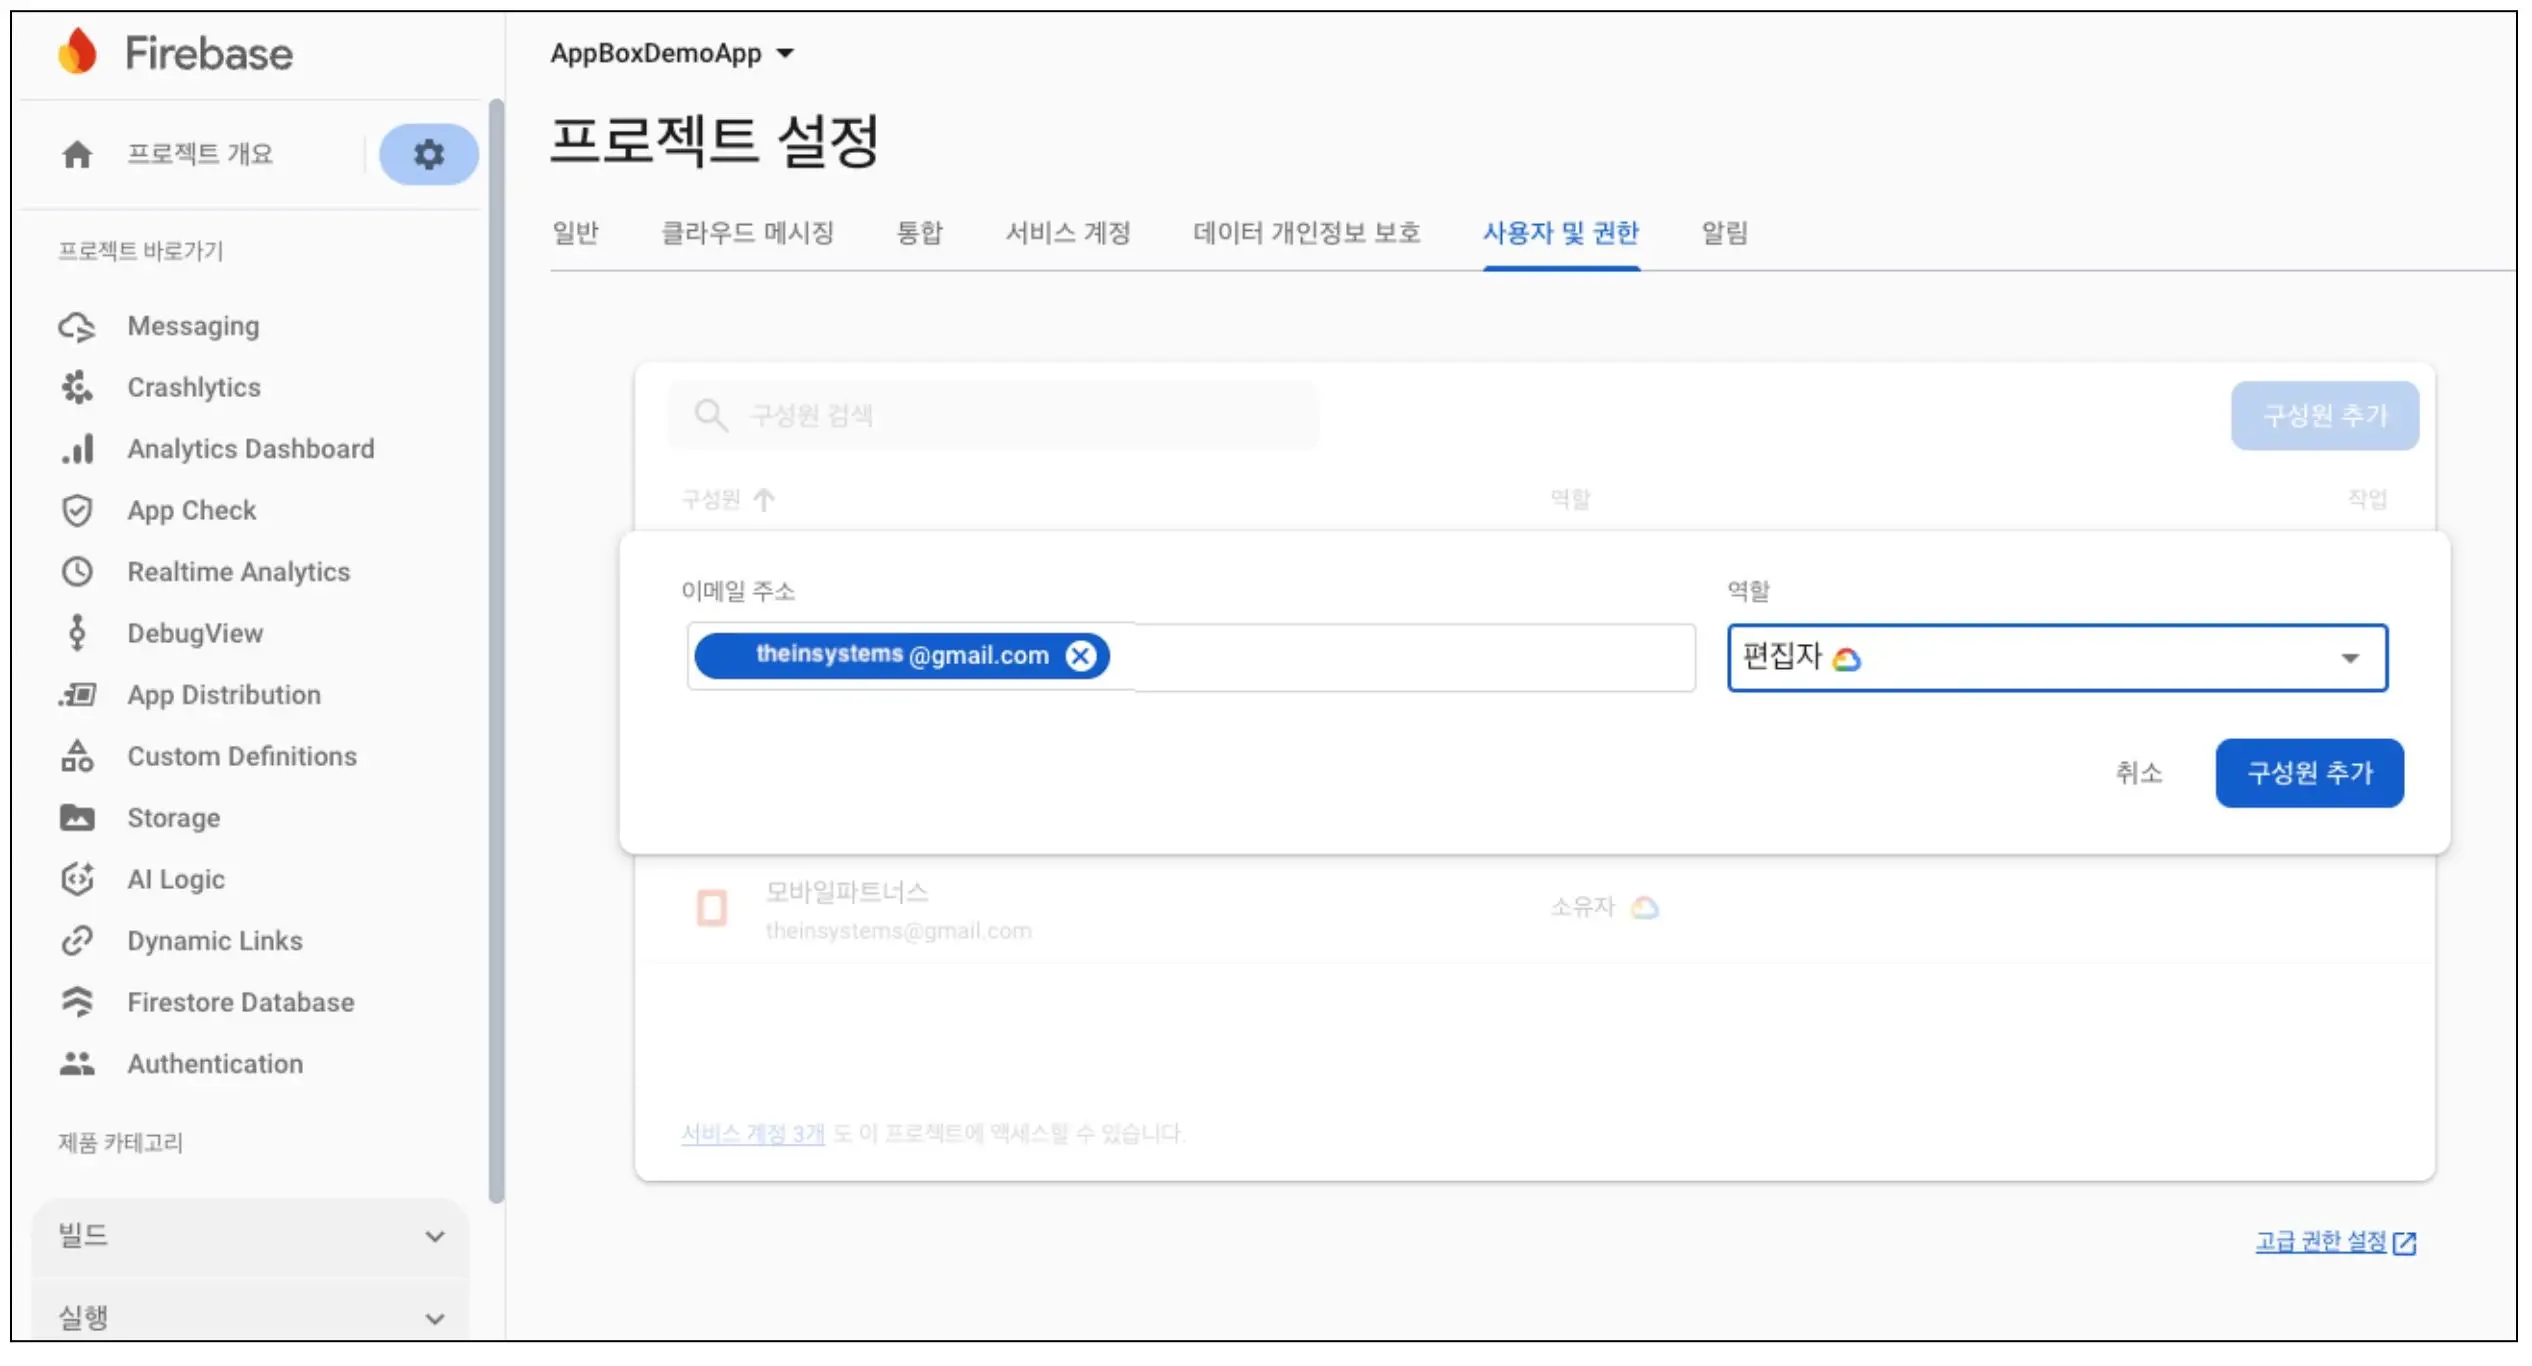Open Messaging from the sidebar

(x=193, y=326)
